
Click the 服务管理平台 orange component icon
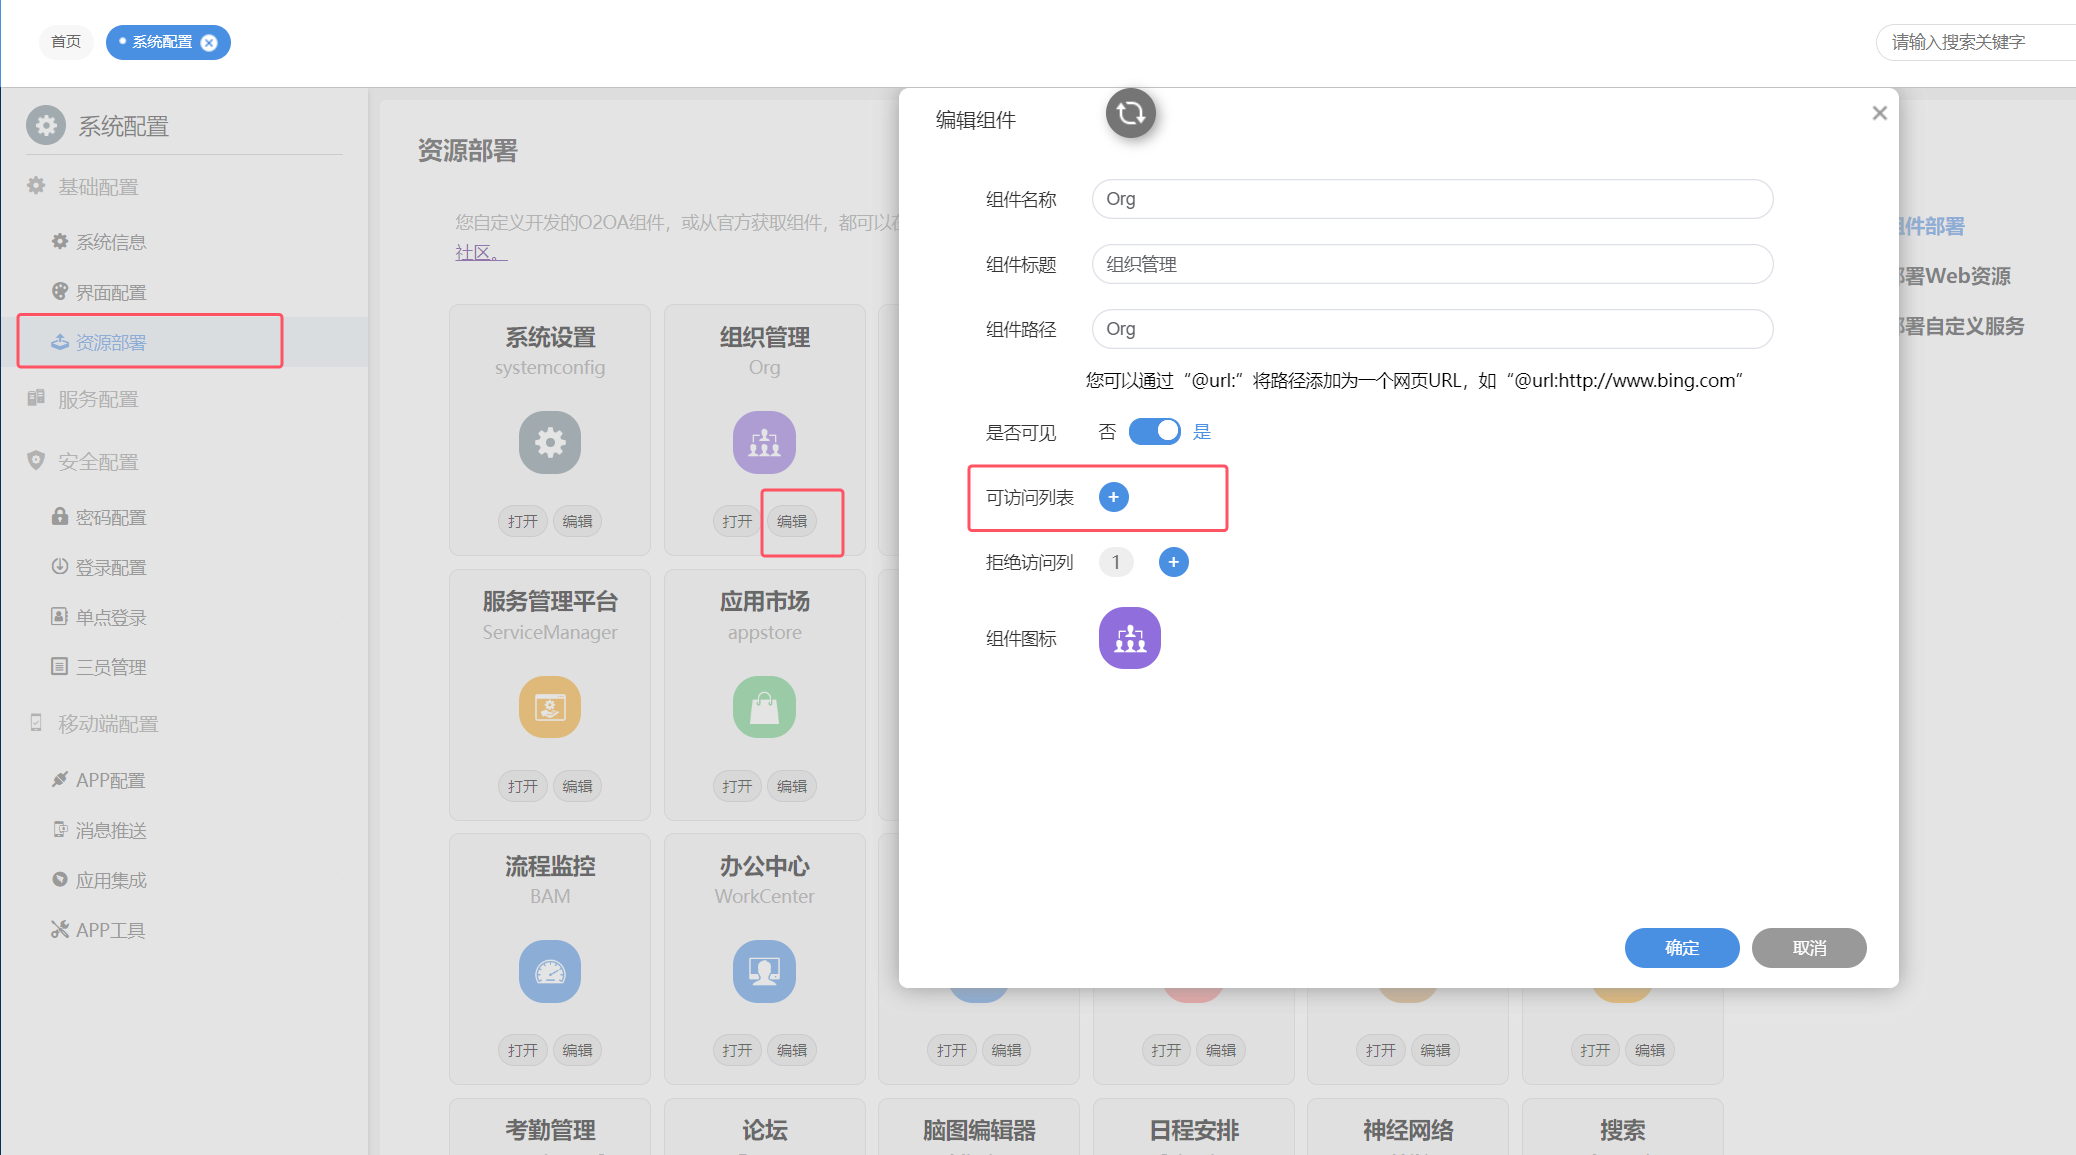click(549, 707)
